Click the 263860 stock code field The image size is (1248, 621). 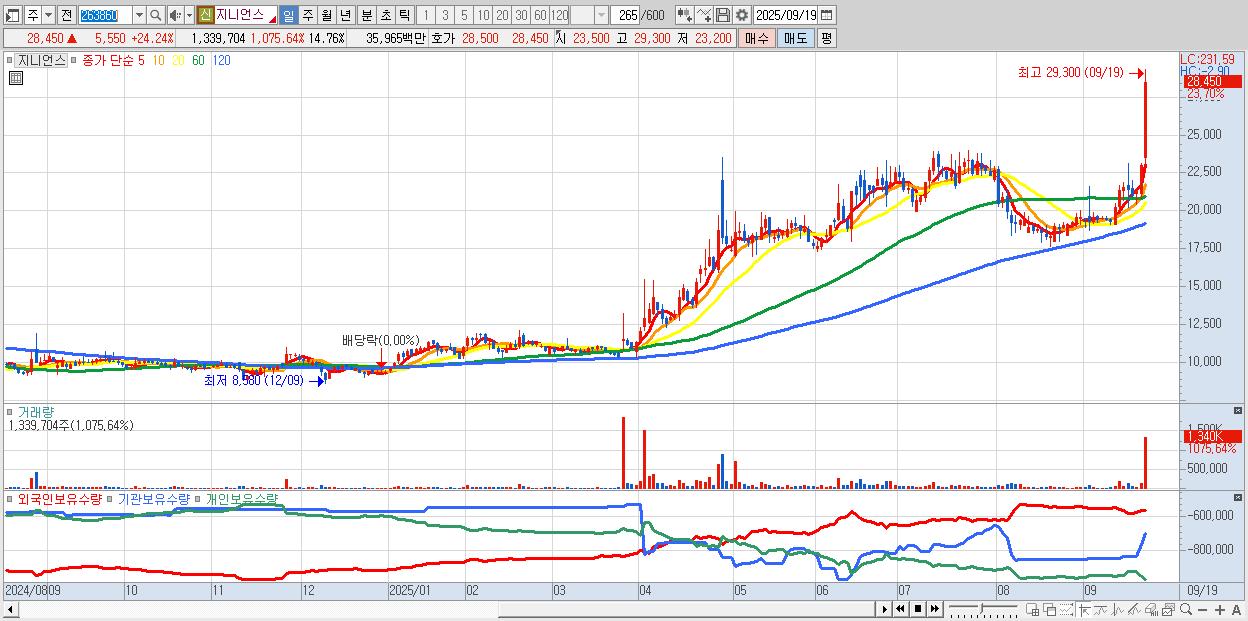tap(104, 15)
